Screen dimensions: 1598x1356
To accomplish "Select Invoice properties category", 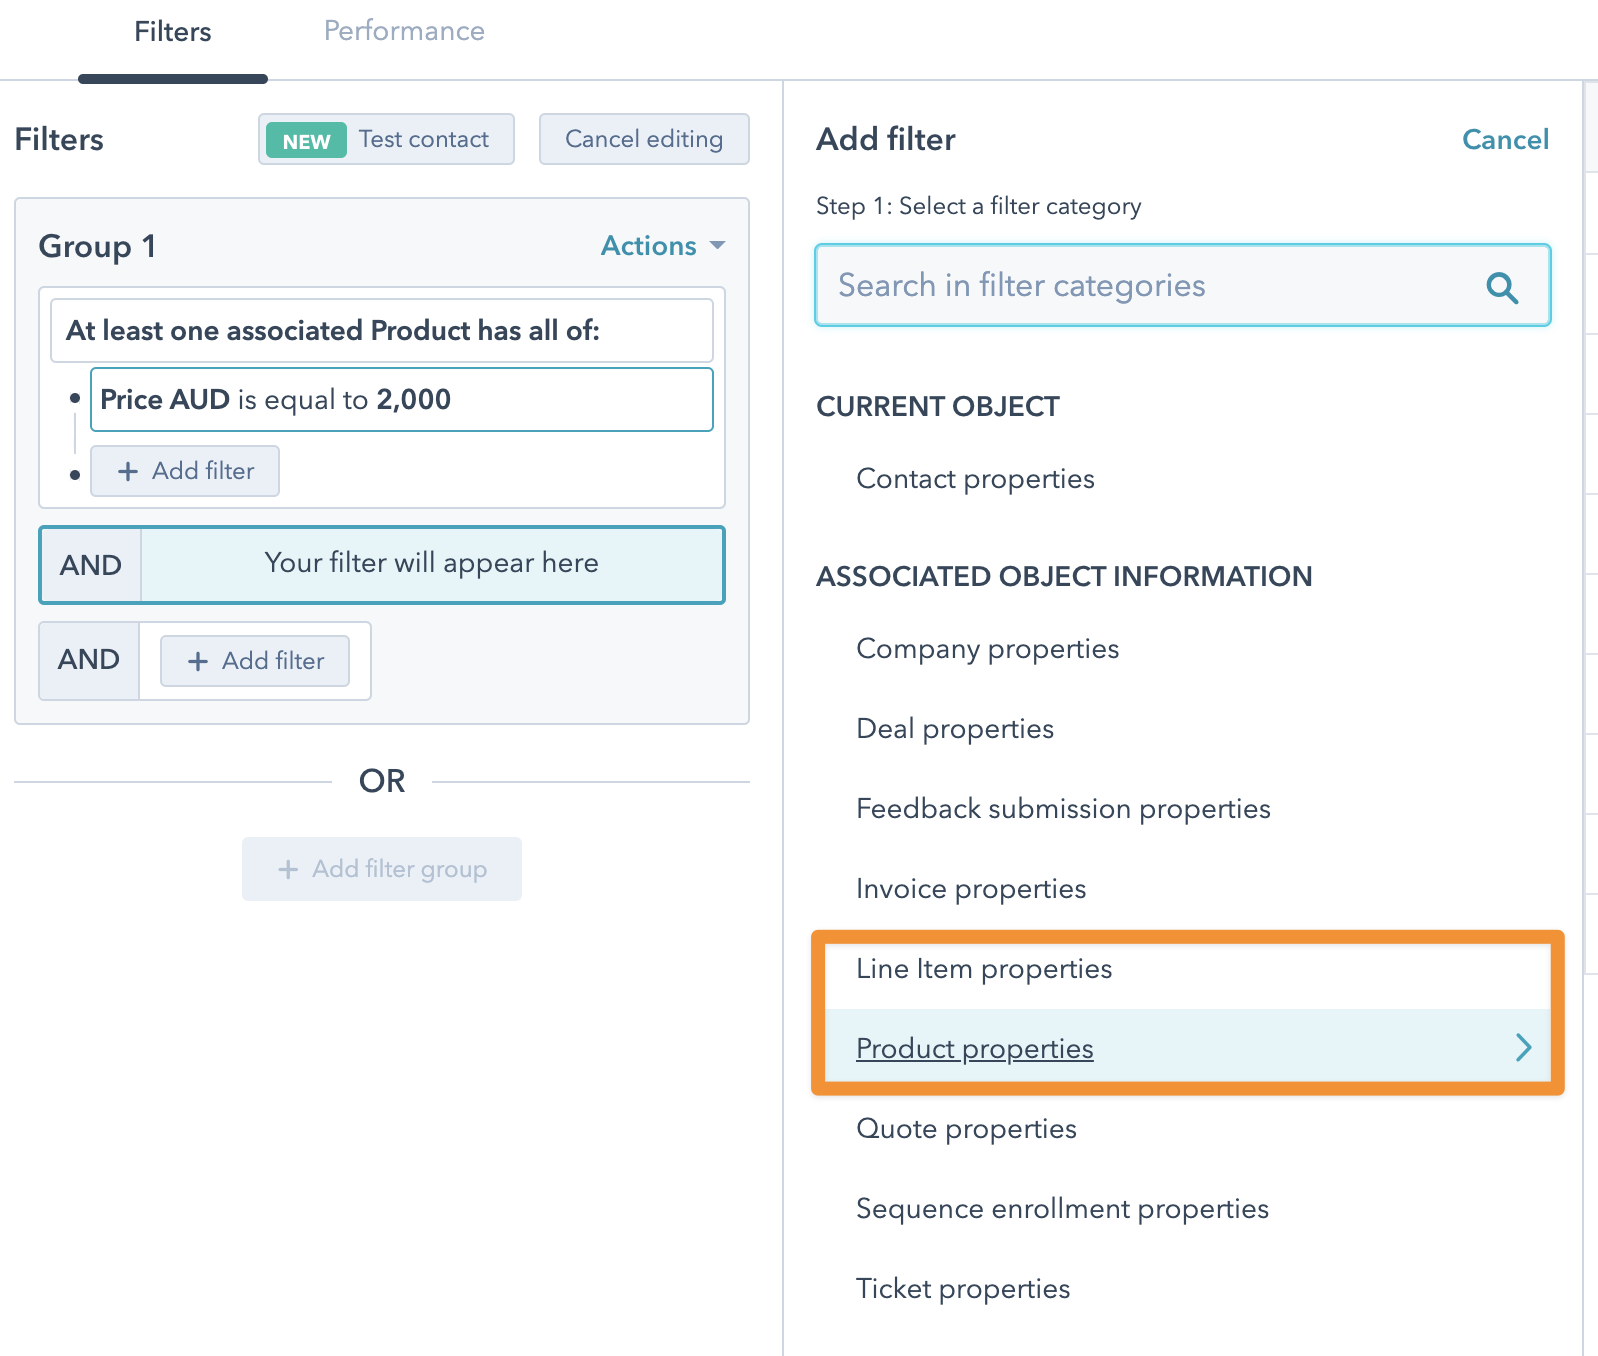I will point(971,889).
